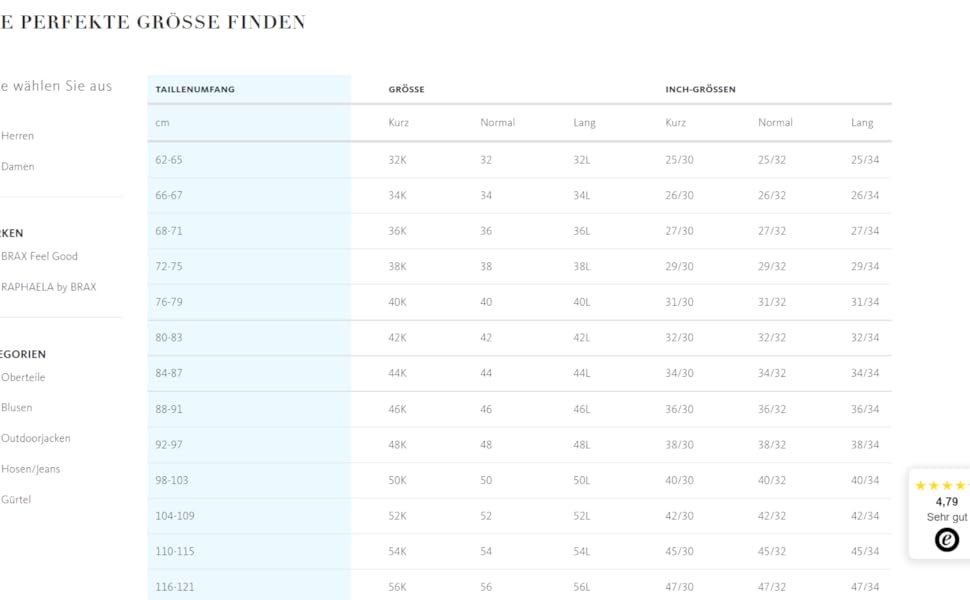The width and height of the screenshot is (970, 600).
Task: Click the Trusted Shops circular logo badge
Action: click(x=946, y=540)
